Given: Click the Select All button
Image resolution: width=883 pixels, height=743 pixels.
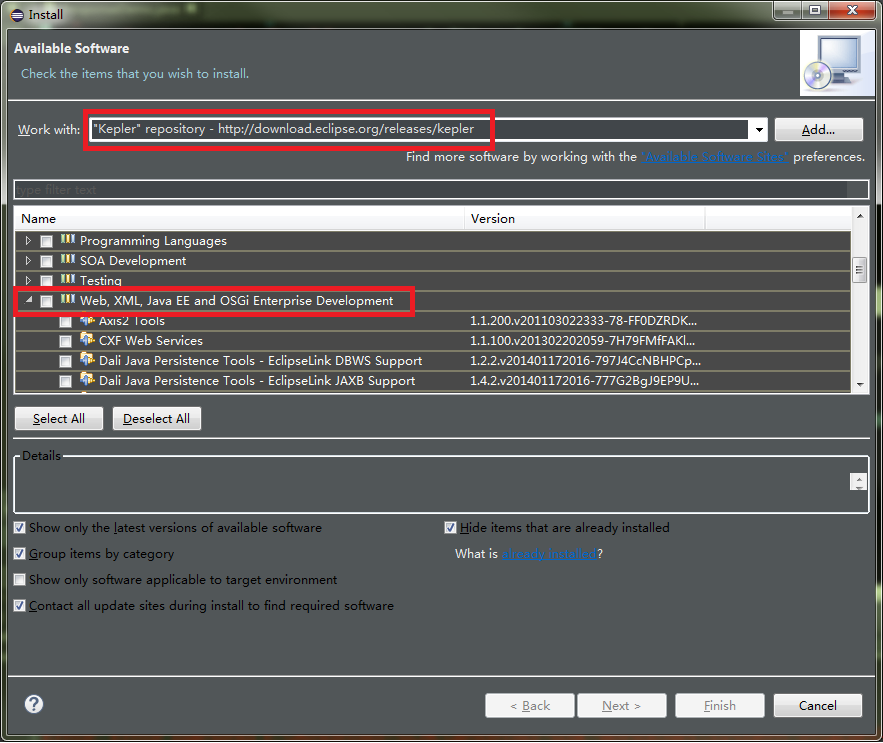Looking at the screenshot, I should [59, 419].
